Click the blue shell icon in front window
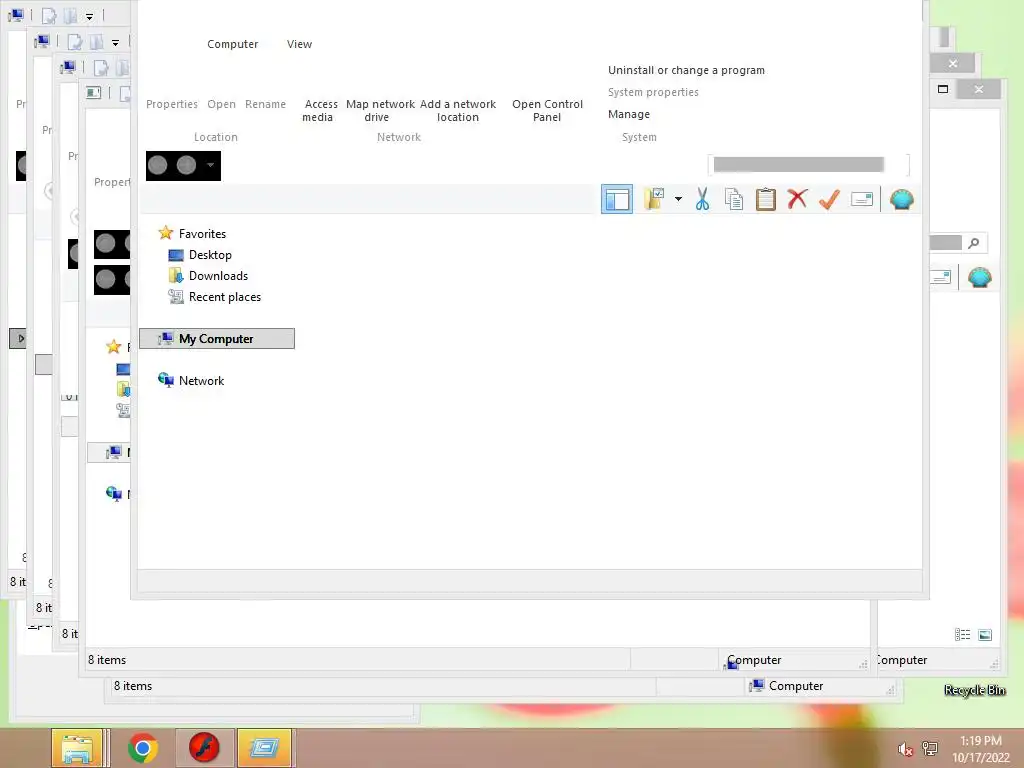Viewport: 1024px width, 768px height. pos(901,199)
